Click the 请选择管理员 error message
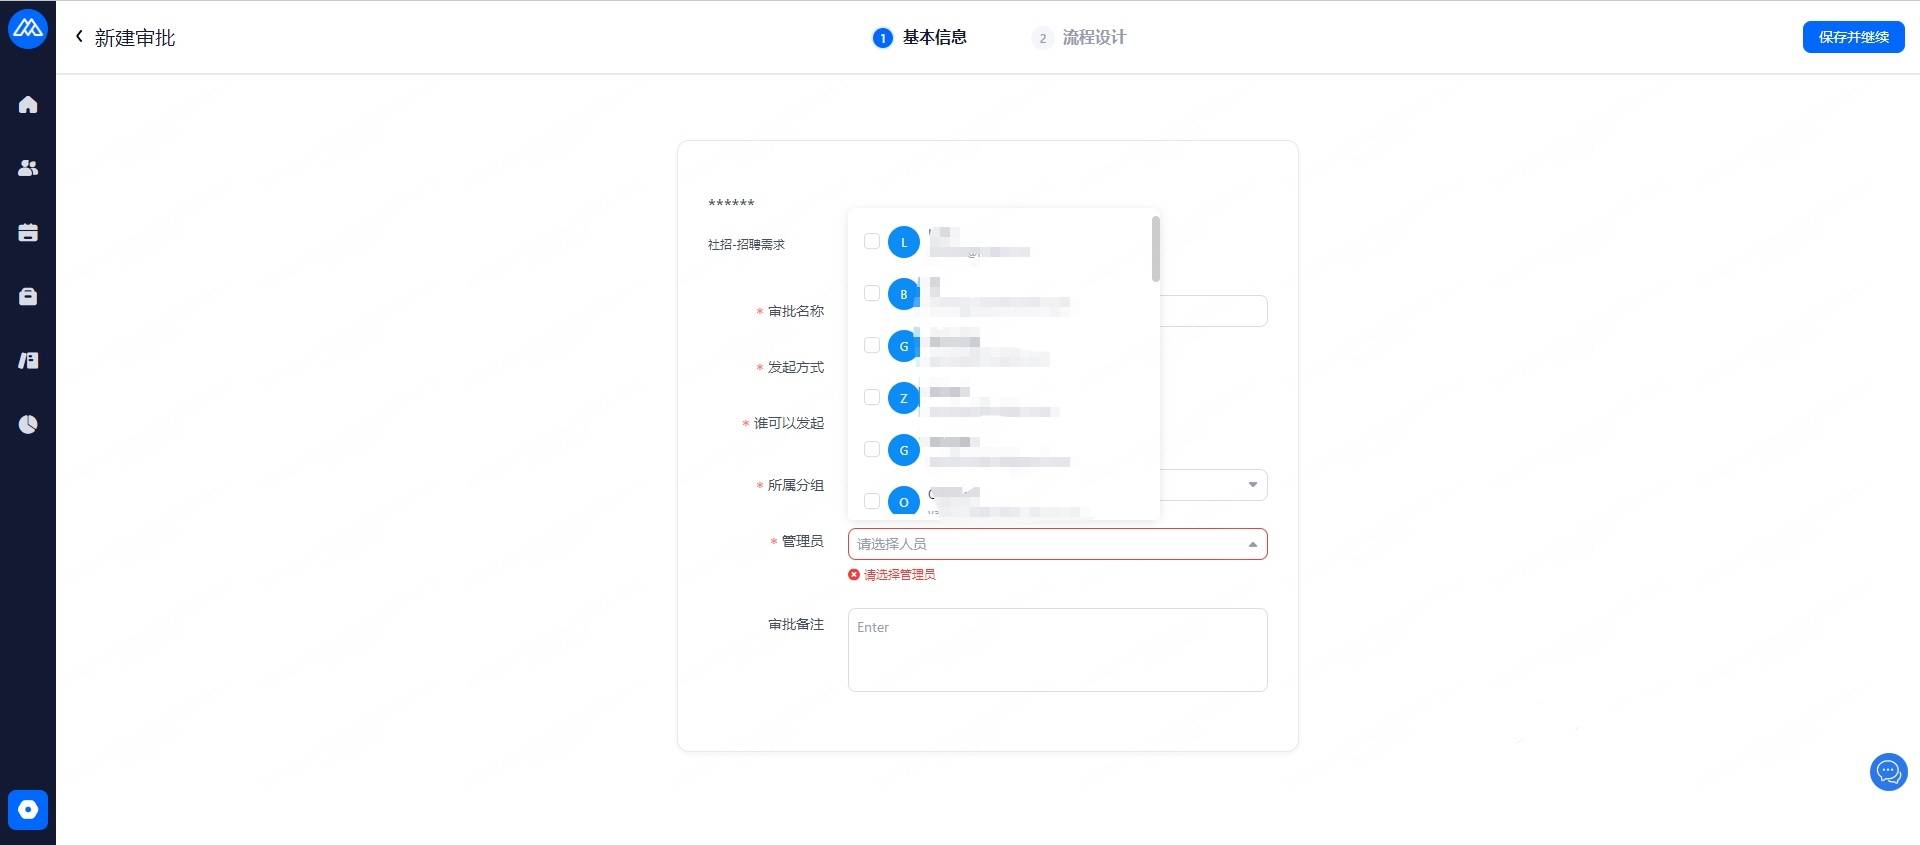Image resolution: width=1920 pixels, height=845 pixels. pyautogui.click(x=892, y=575)
